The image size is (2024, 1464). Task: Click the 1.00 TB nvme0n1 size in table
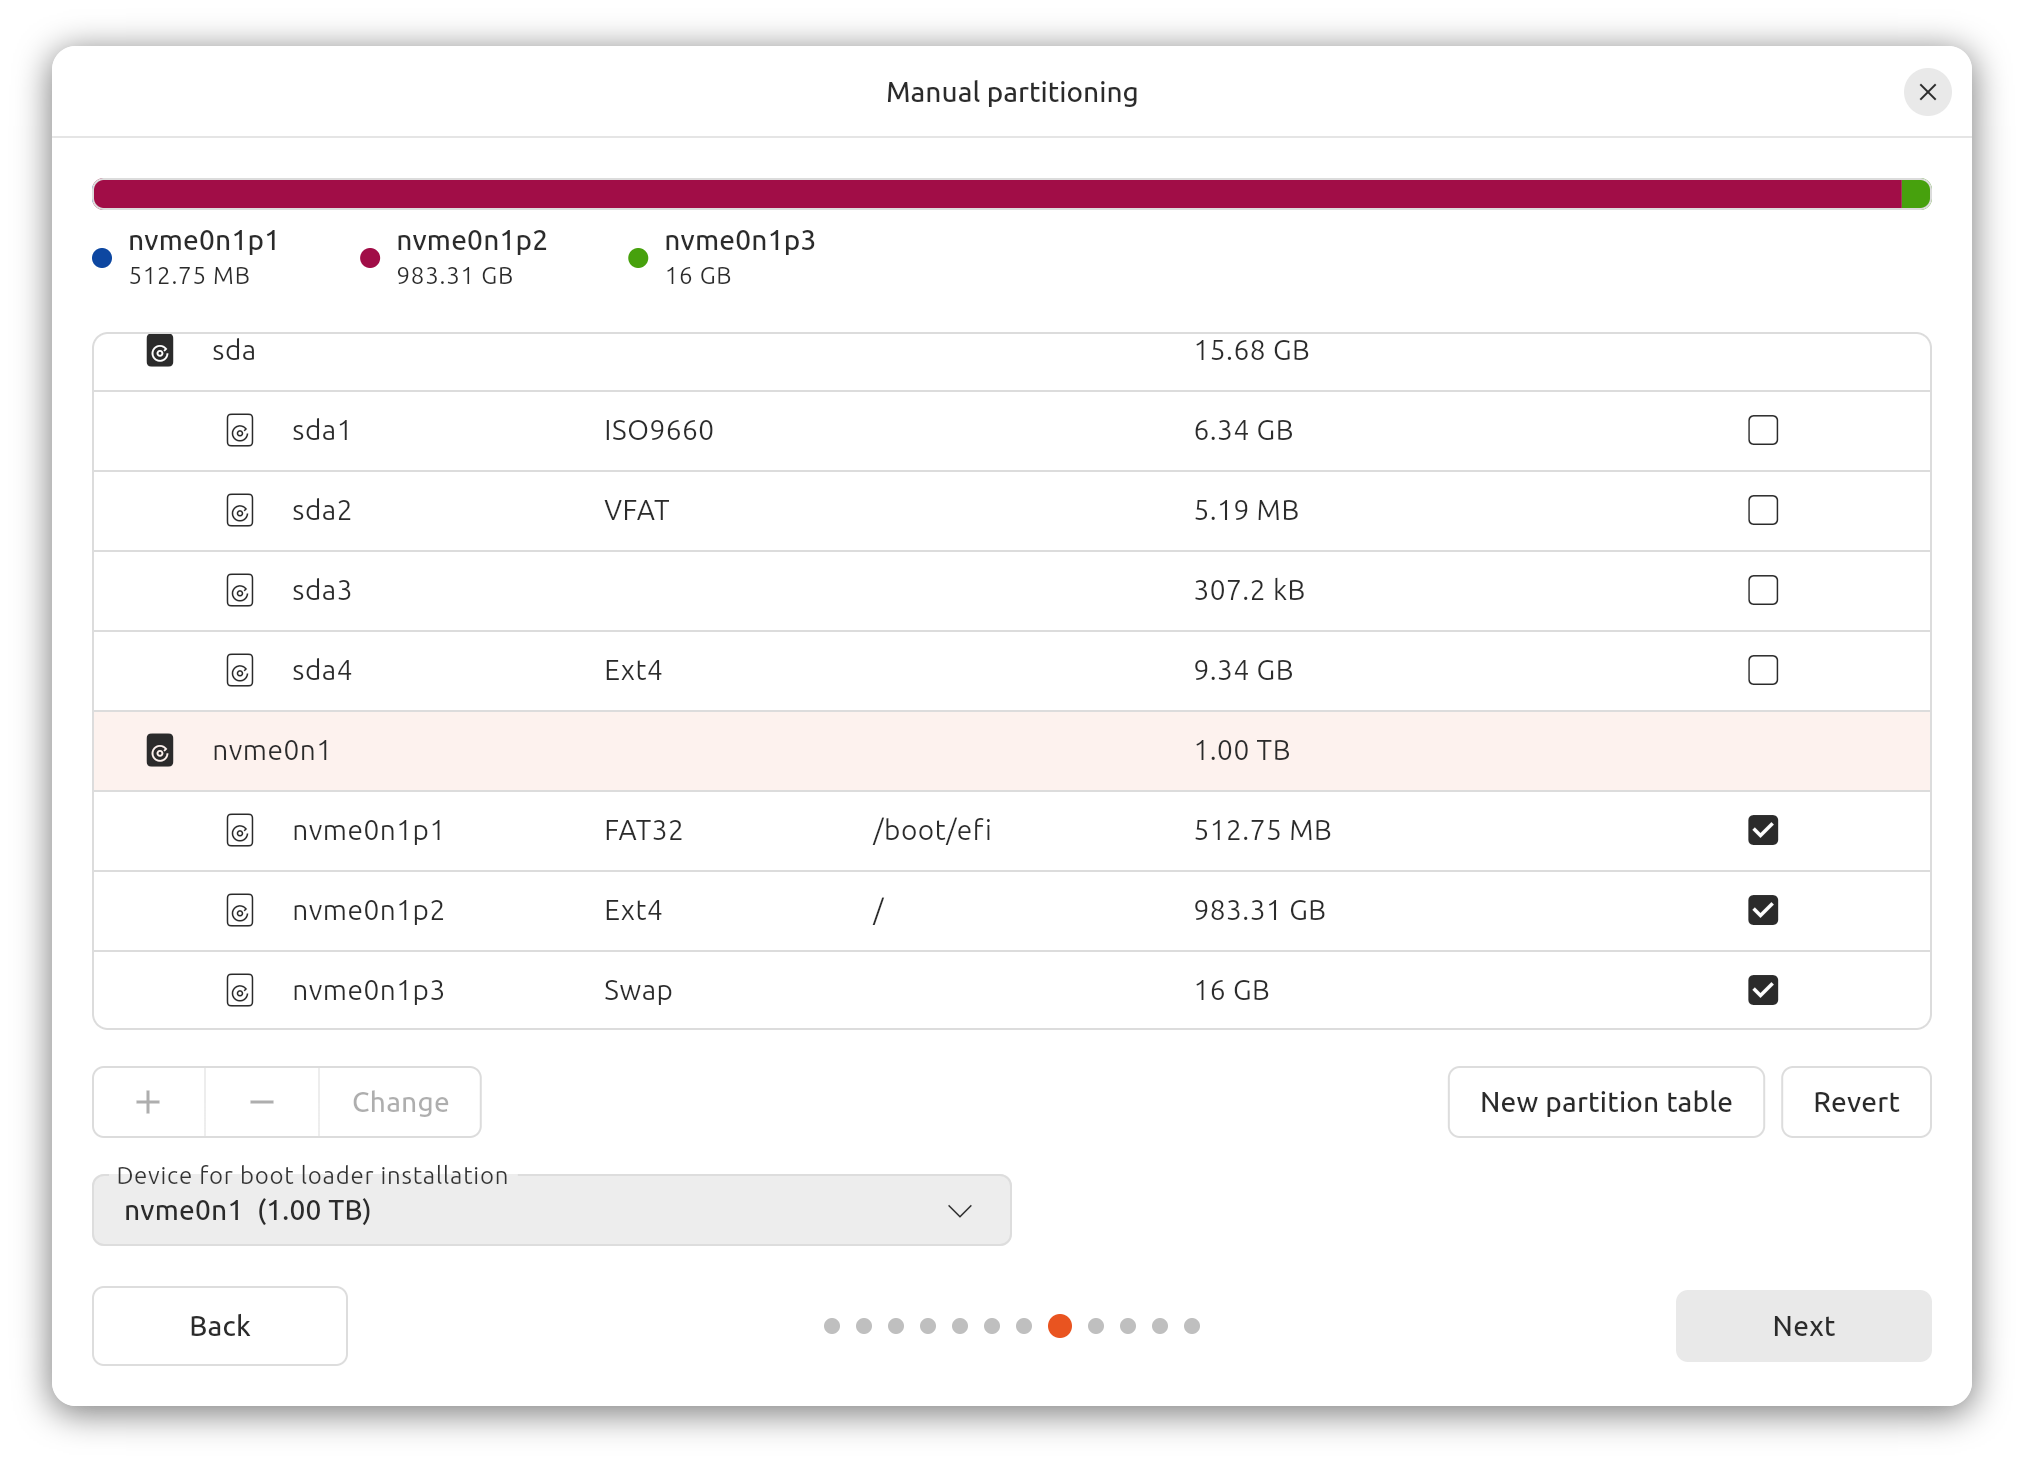pyautogui.click(x=1242, y=751)
